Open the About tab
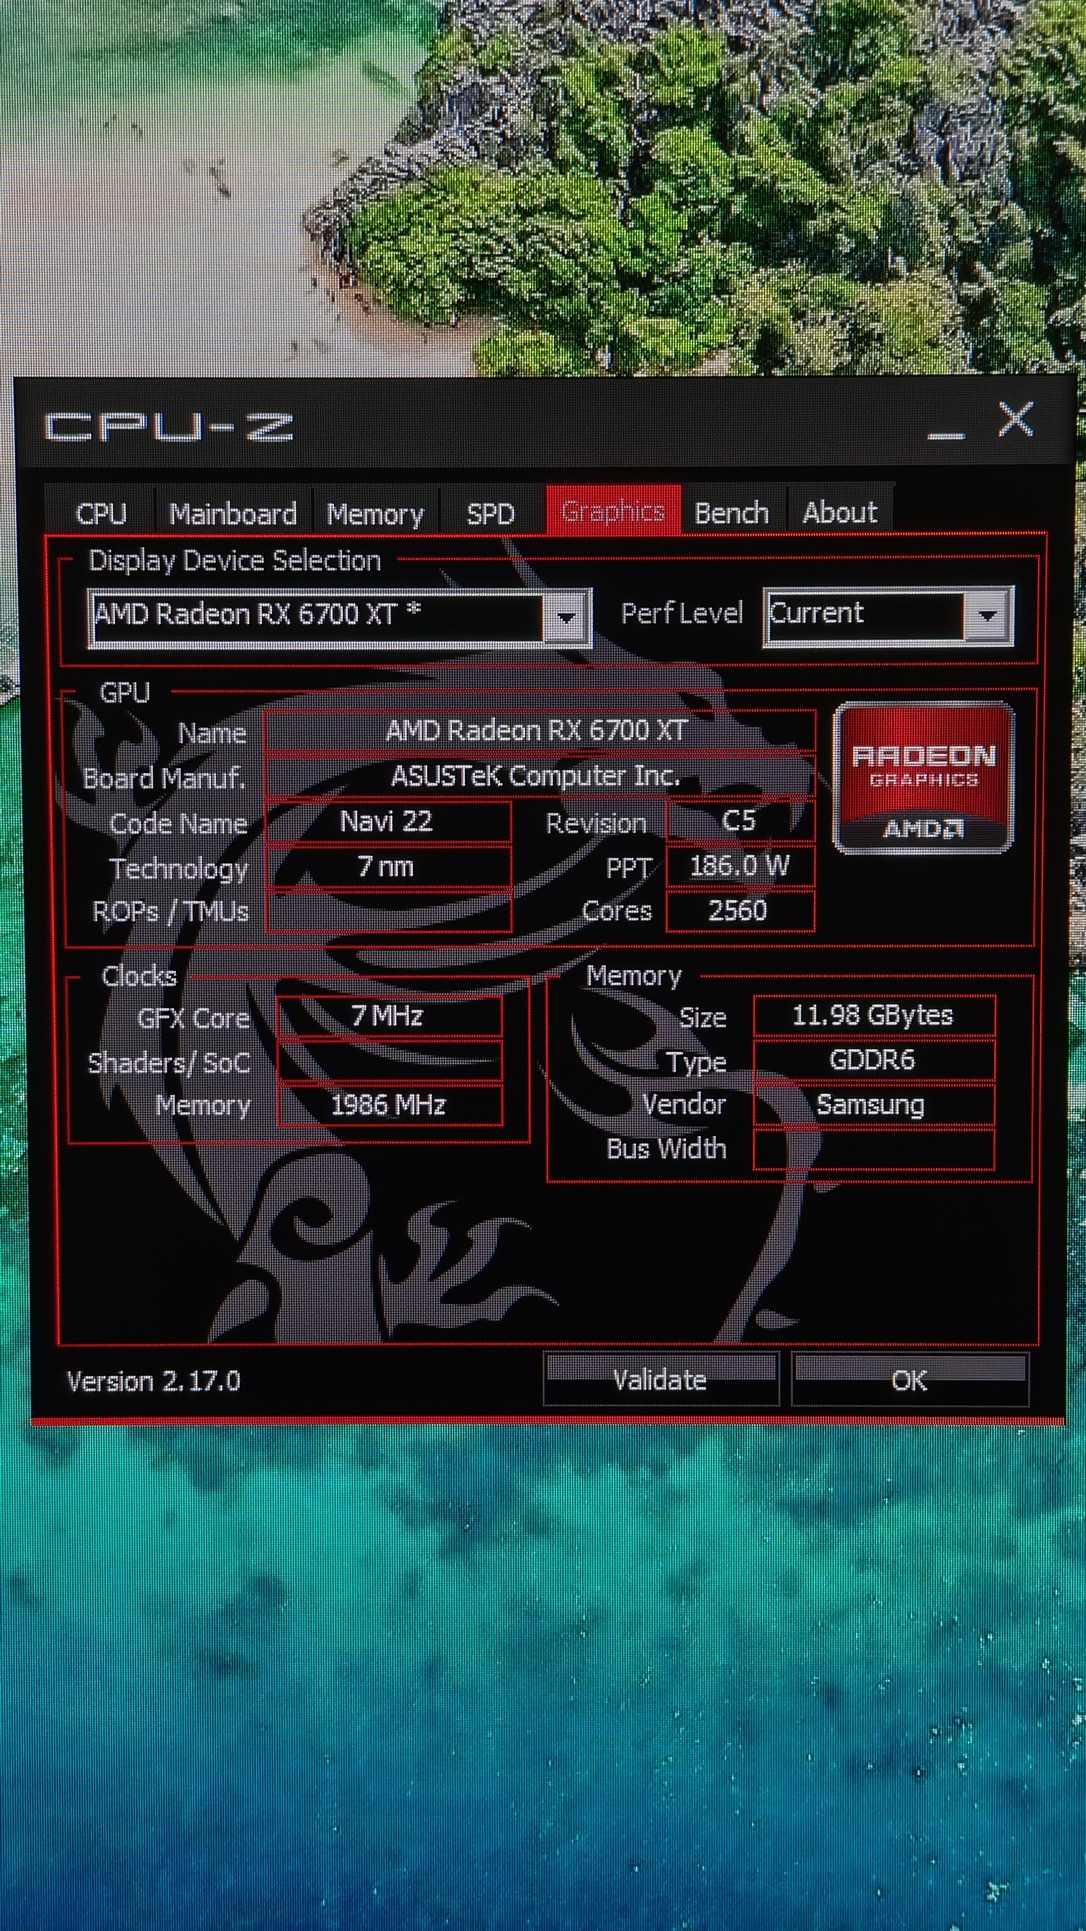Viewport: 1086px width, 1931px height. click(x=840, y=512)
